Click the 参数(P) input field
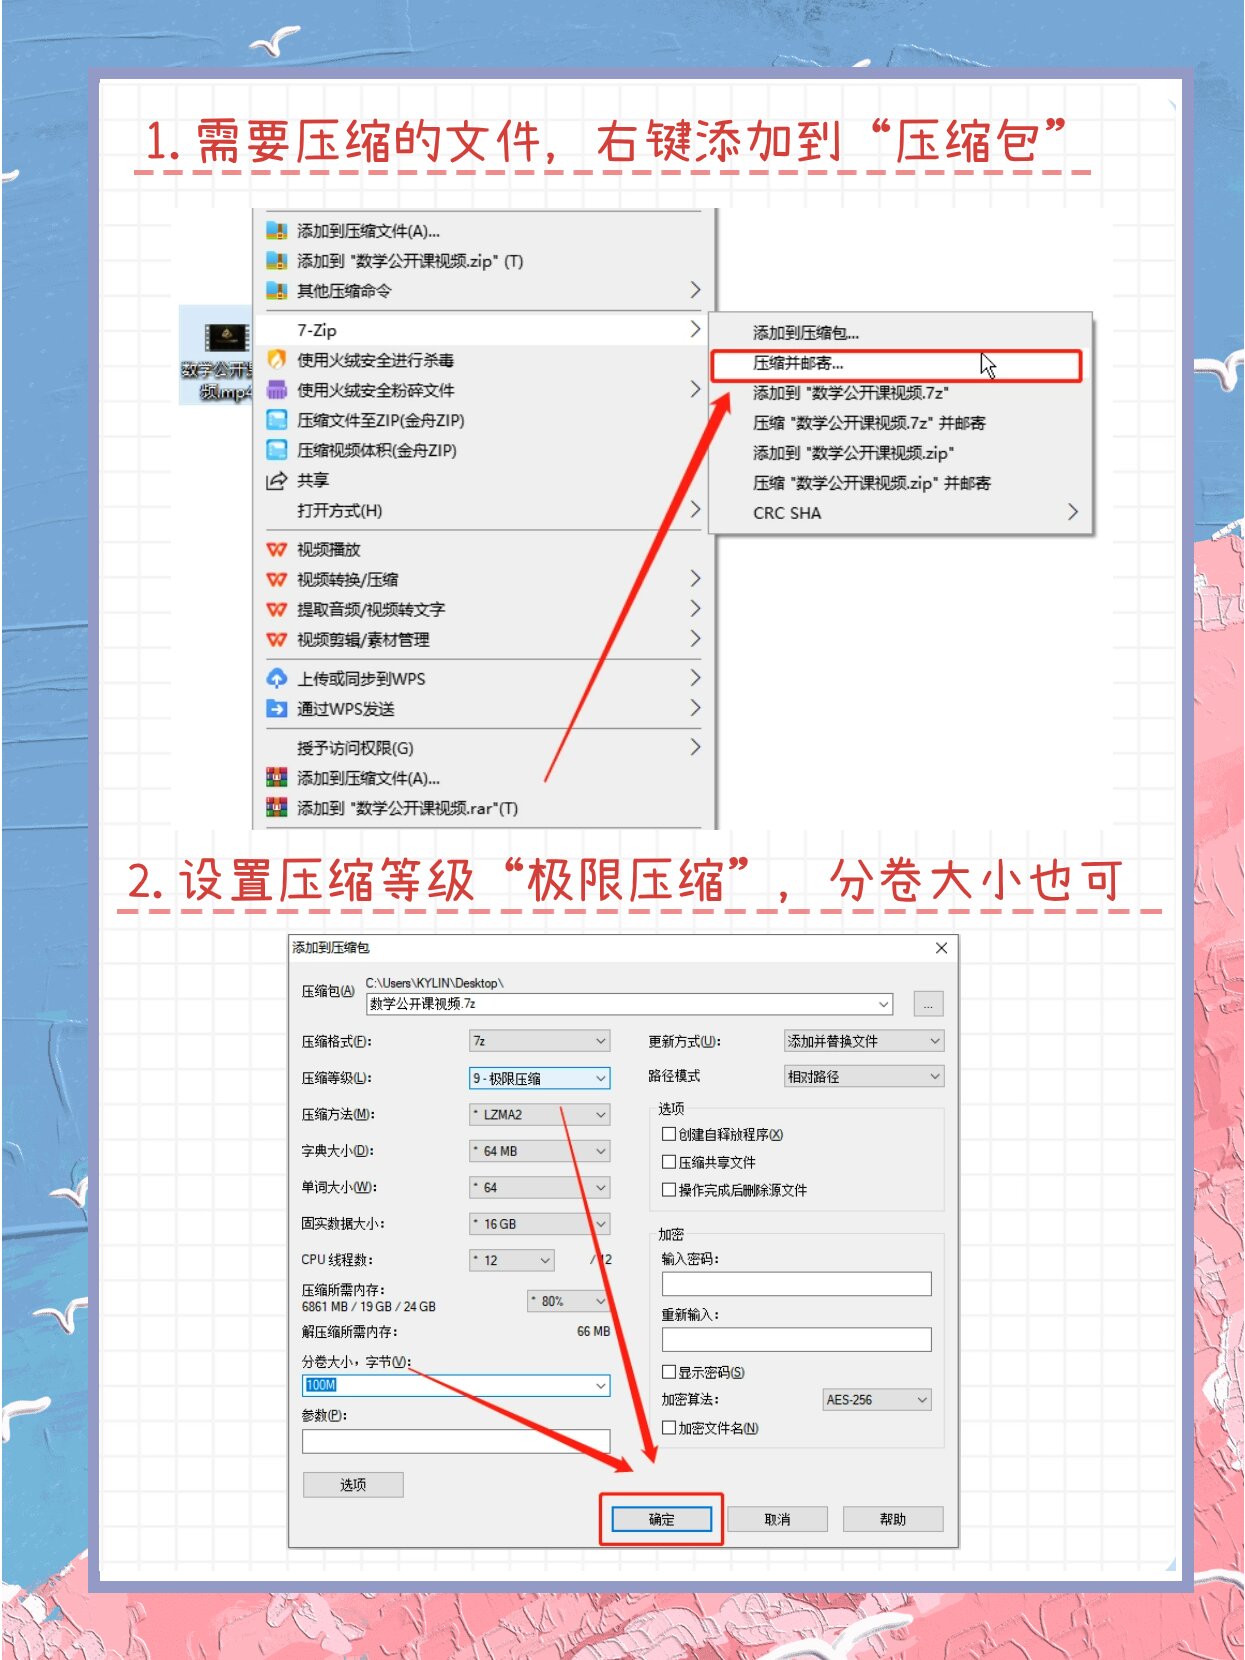The image size is (1245, 1660). [x=456, y=1441]
